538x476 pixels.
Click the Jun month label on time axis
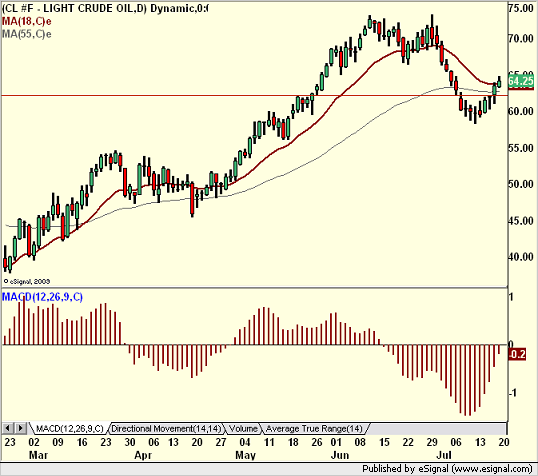coord(340,455)
